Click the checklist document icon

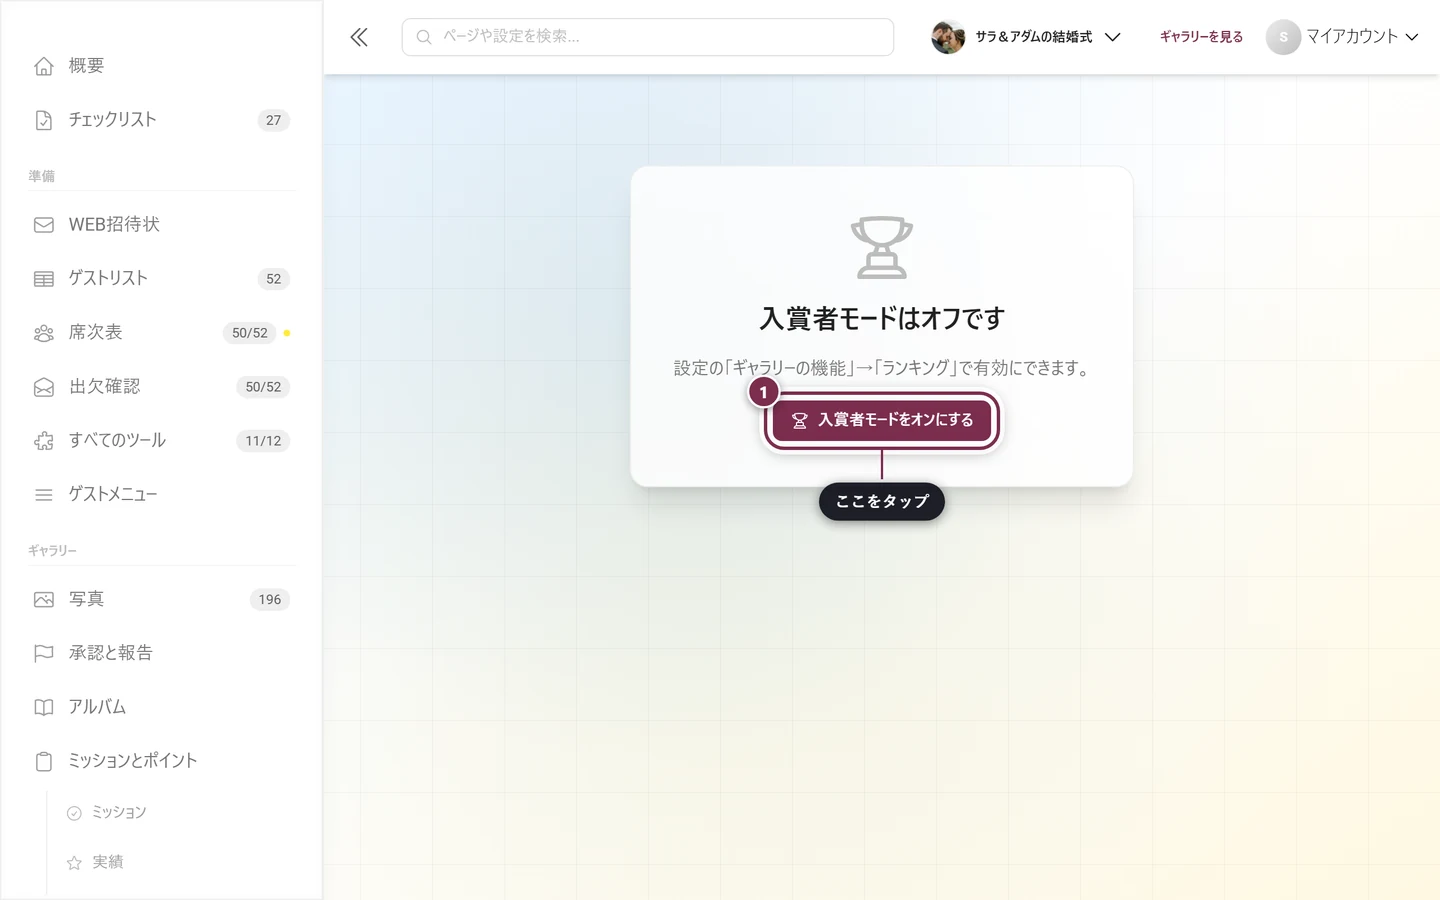[x=44, y=120]
